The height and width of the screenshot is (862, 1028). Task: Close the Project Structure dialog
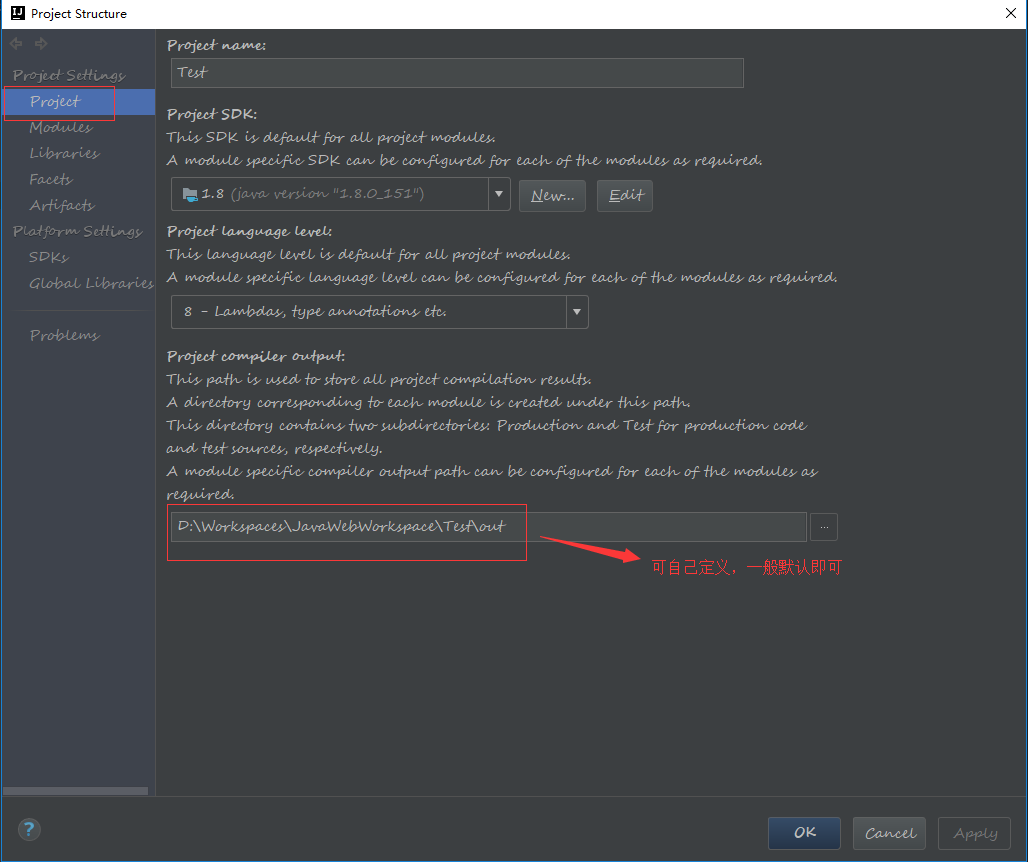(1010, 13)
